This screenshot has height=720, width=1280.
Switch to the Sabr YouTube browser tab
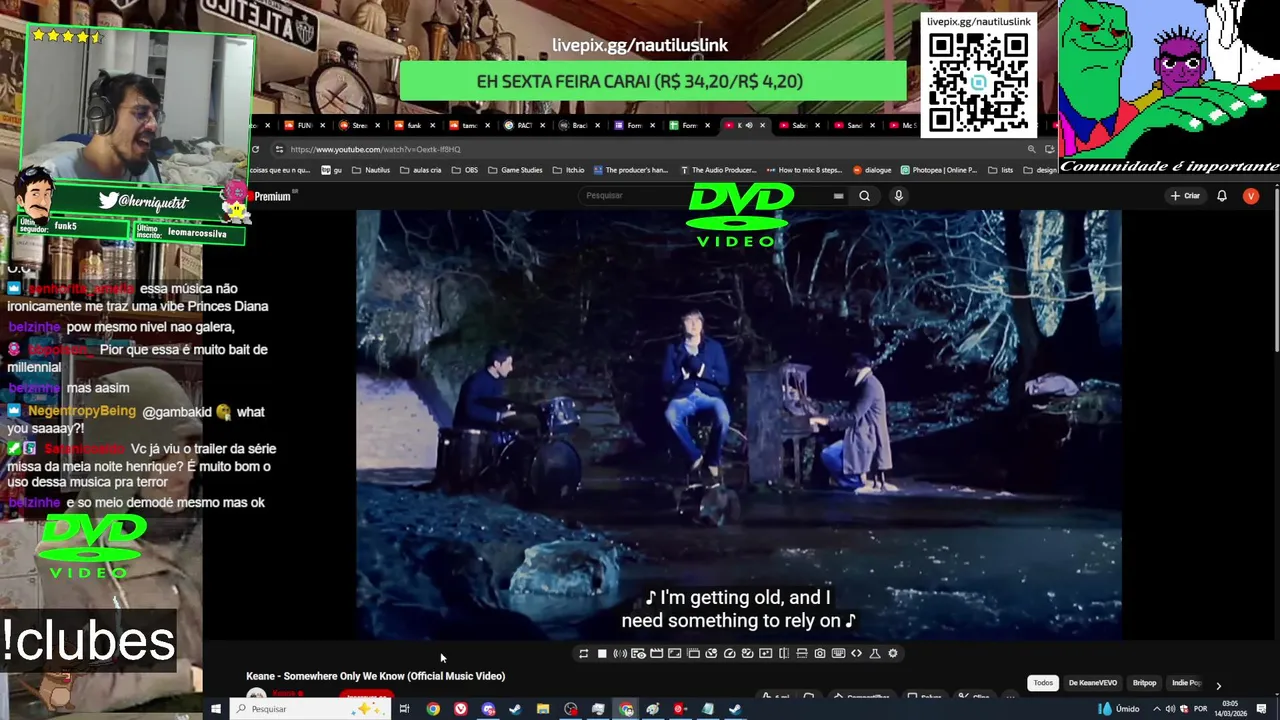(x=792, y=125)
